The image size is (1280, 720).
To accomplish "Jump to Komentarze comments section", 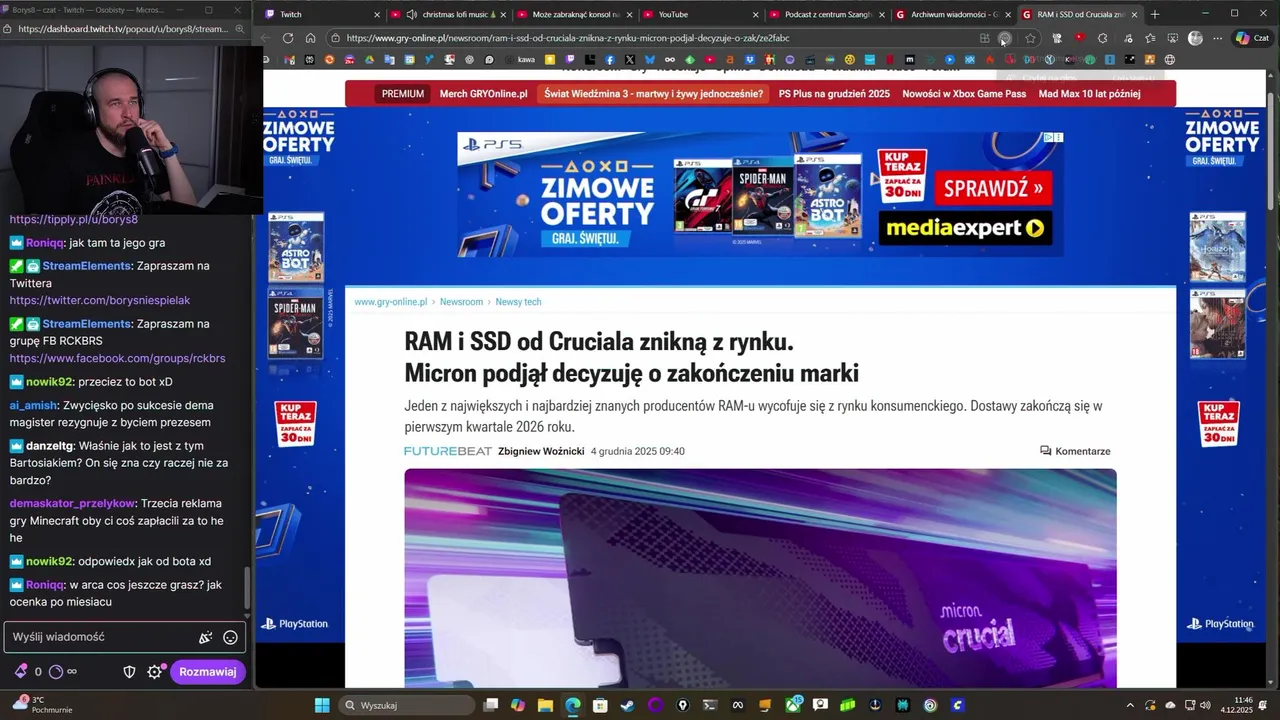I will (x=1075, y=451).
